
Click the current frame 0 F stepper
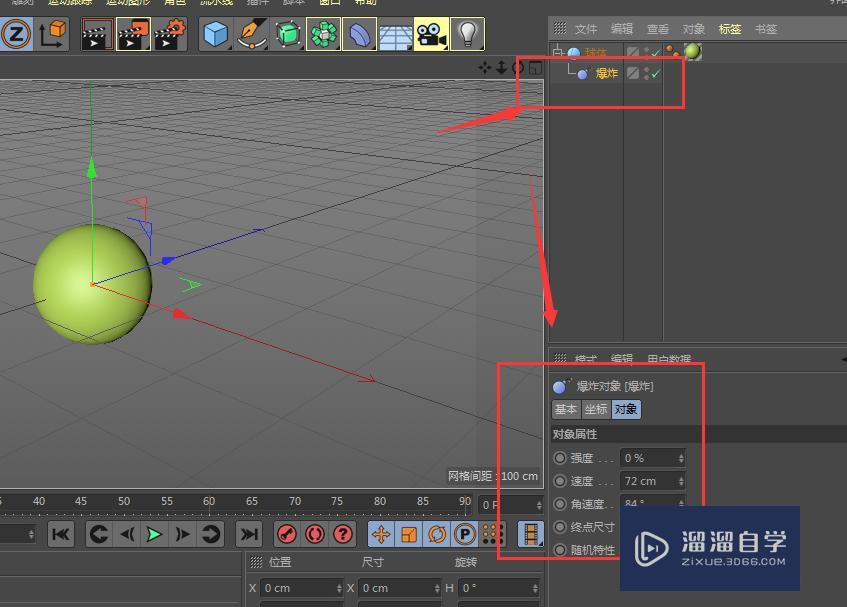click(539, 505)
